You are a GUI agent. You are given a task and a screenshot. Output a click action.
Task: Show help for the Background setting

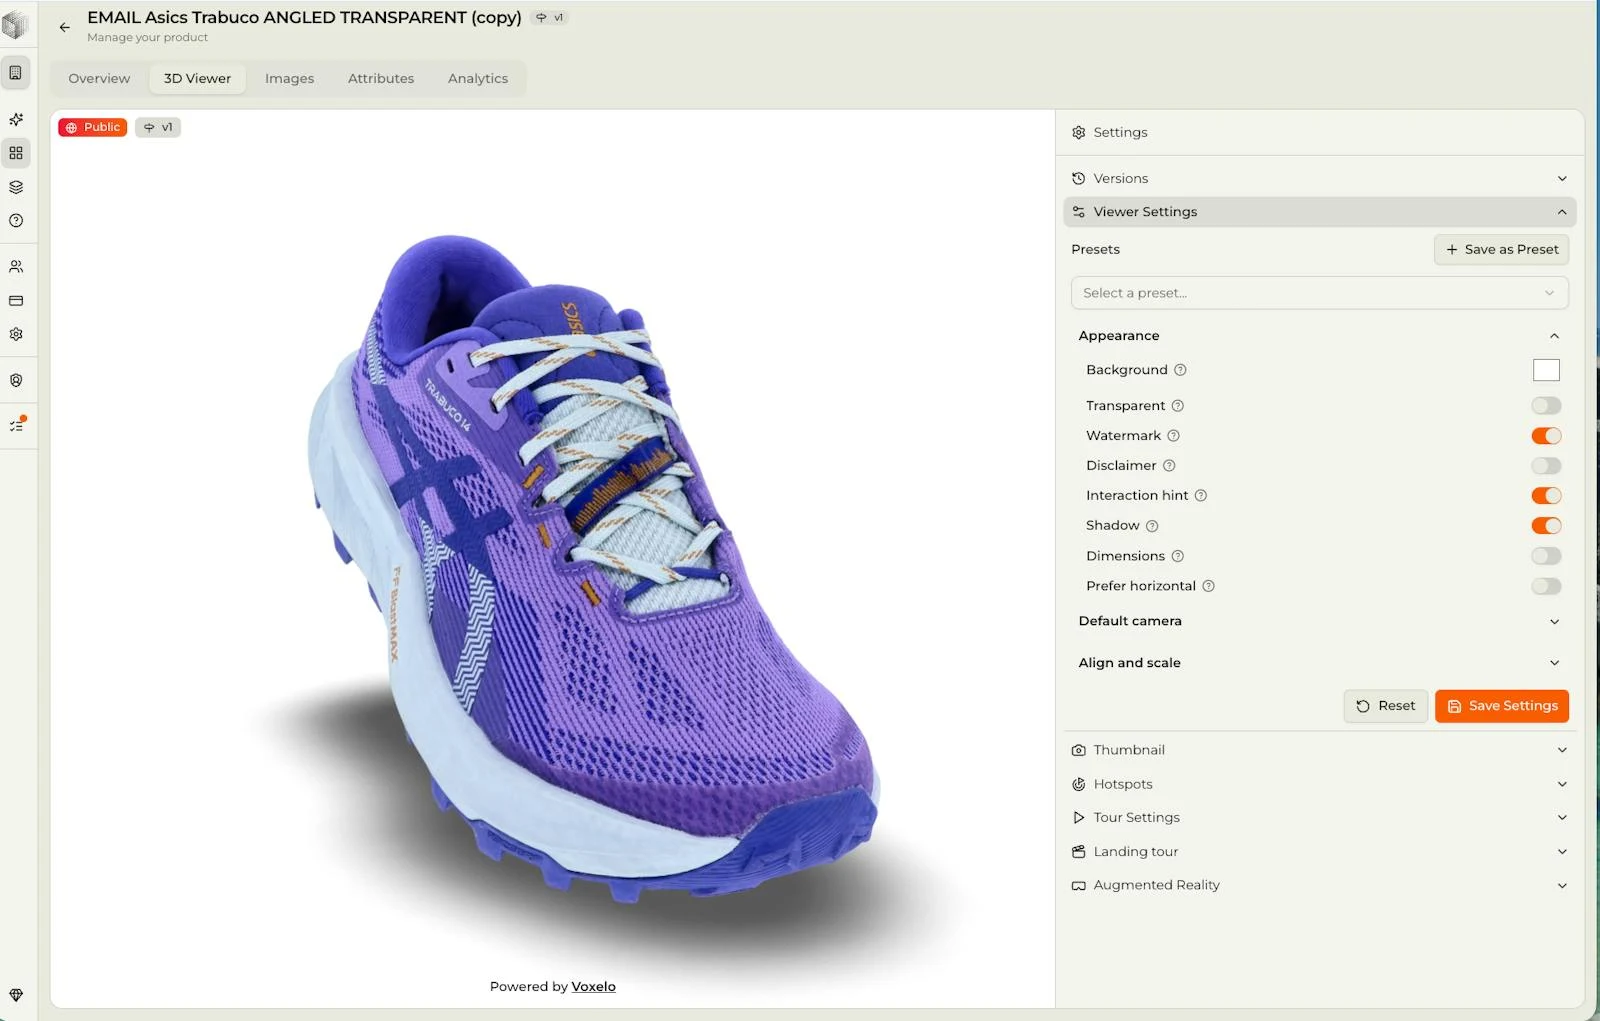pyautogui.click(x=1180, y=370)
